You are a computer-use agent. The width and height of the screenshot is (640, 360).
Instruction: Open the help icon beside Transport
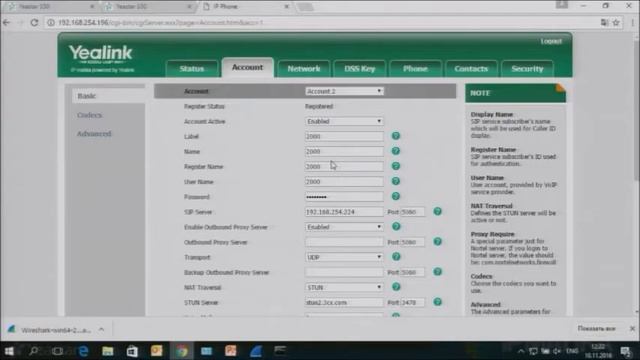click(396, 257)
